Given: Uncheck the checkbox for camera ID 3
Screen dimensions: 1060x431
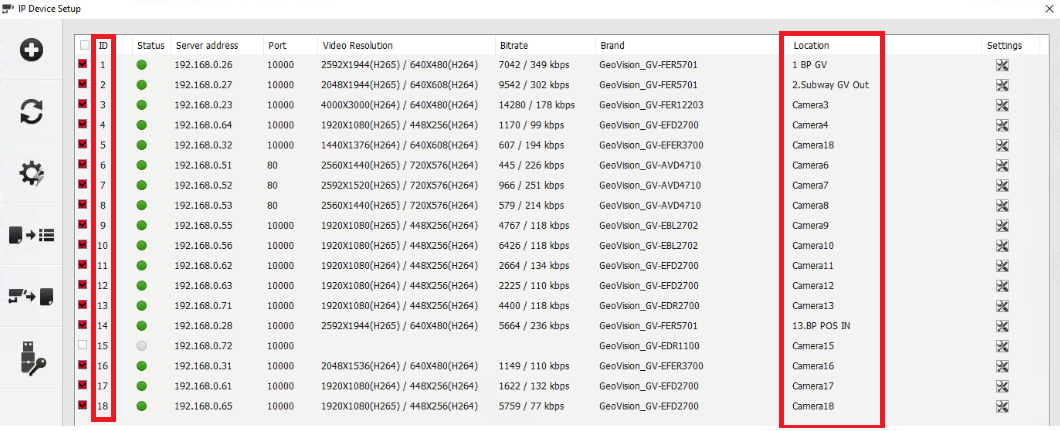Looking at the screenshot, I should click(x=83, y=105).
